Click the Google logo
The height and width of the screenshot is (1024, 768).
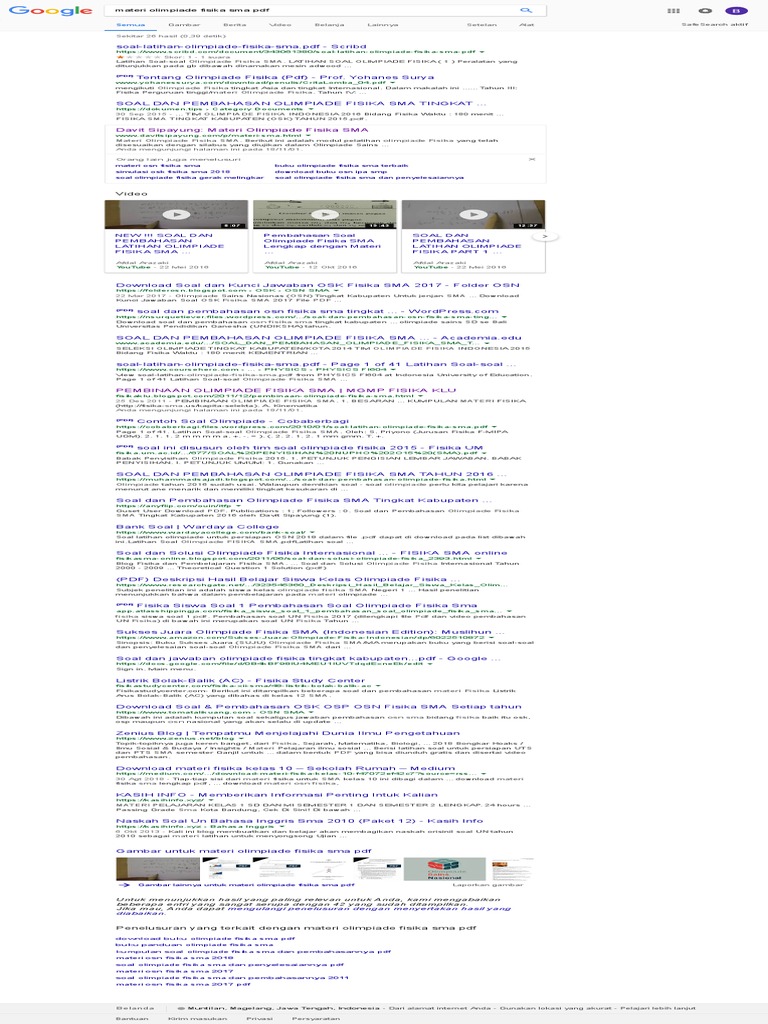pyautogui.click(x=50, y=10)
